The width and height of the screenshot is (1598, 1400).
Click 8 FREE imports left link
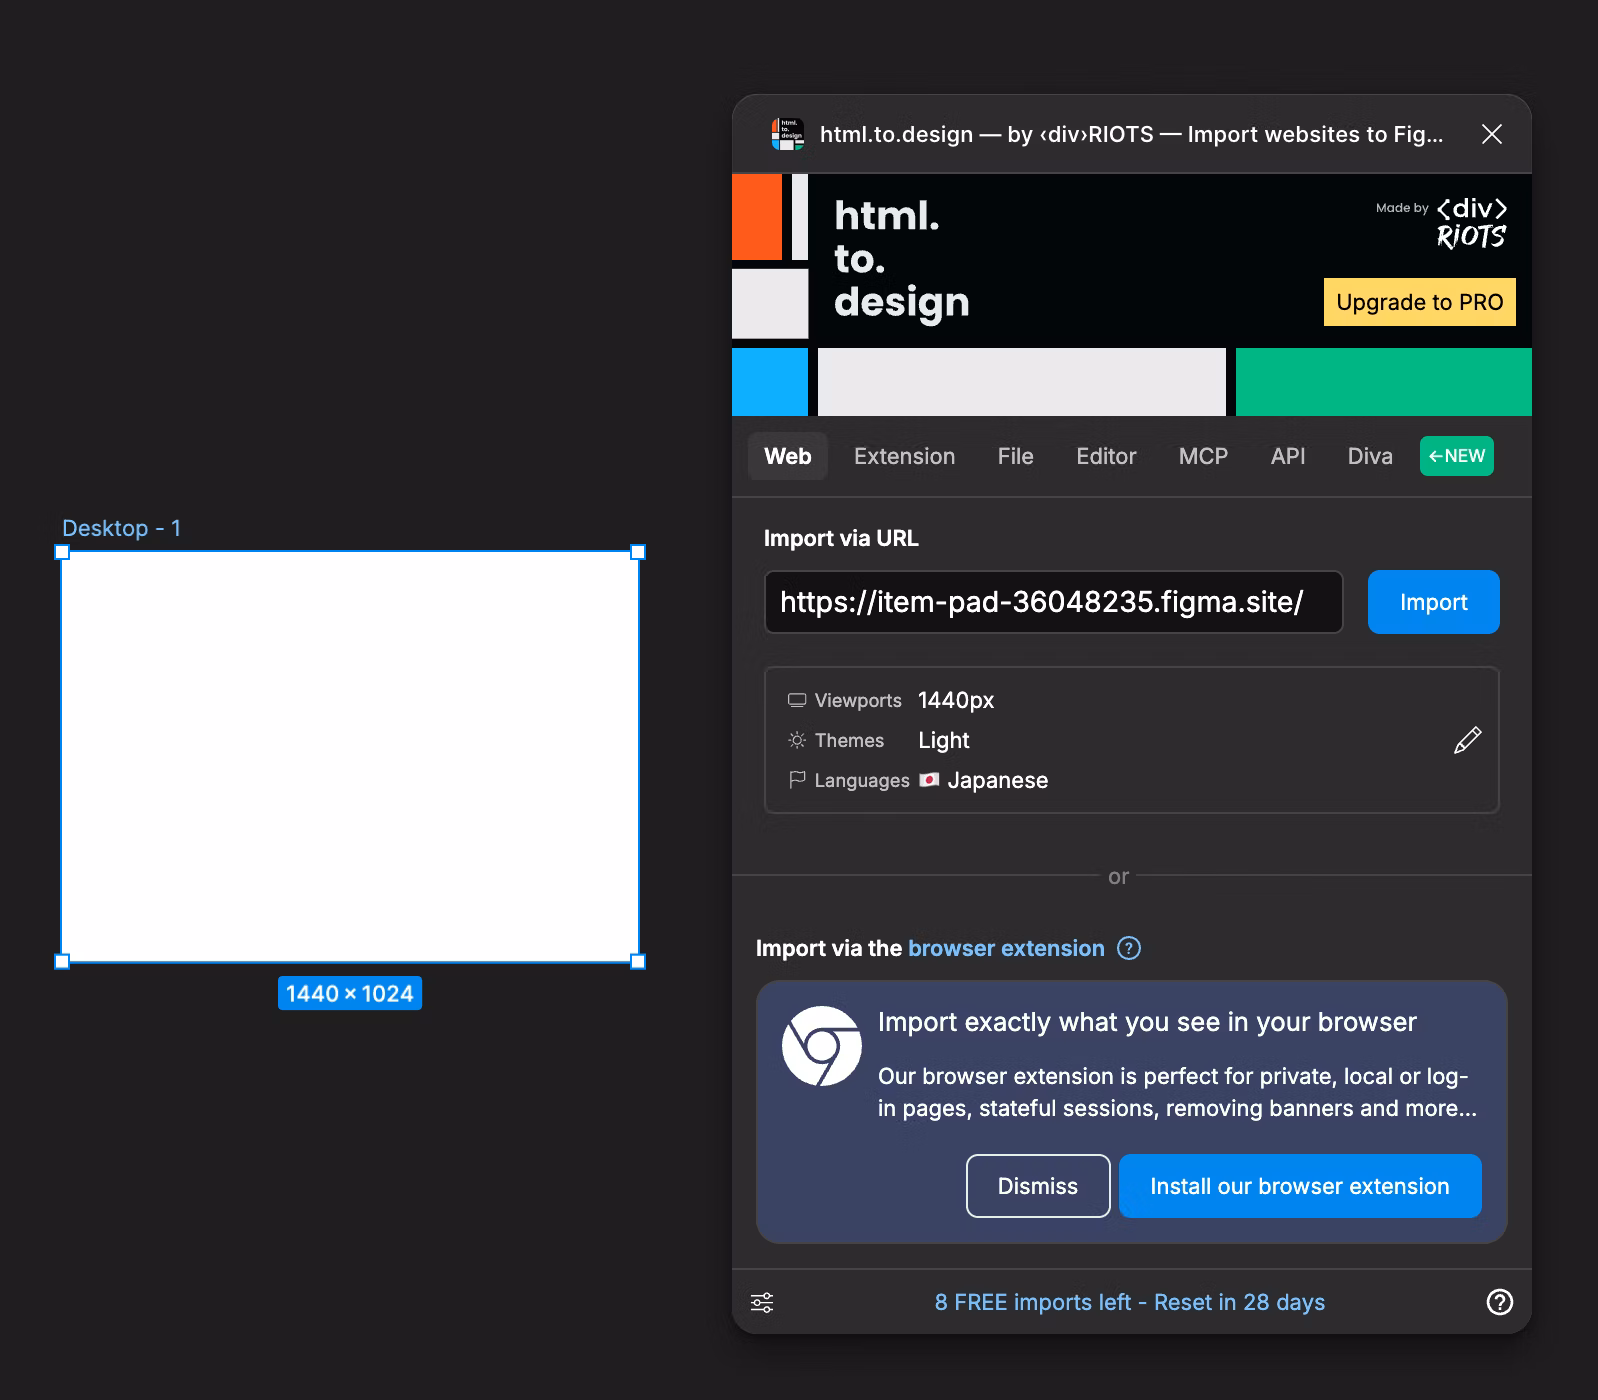(x=1129, y=1302)
